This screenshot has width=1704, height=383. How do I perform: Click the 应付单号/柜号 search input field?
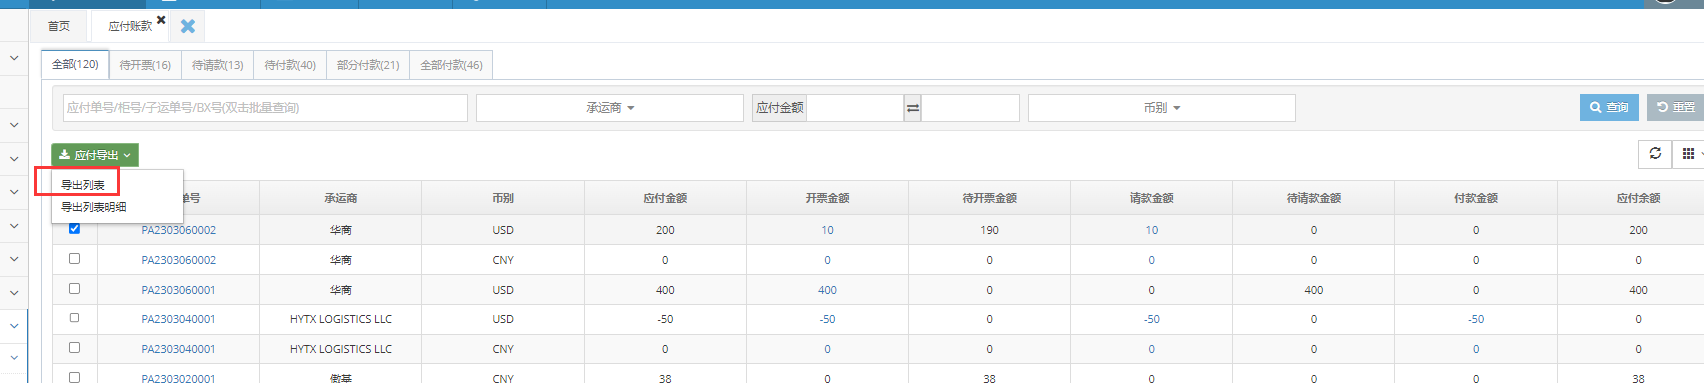(x=265, y=108)
